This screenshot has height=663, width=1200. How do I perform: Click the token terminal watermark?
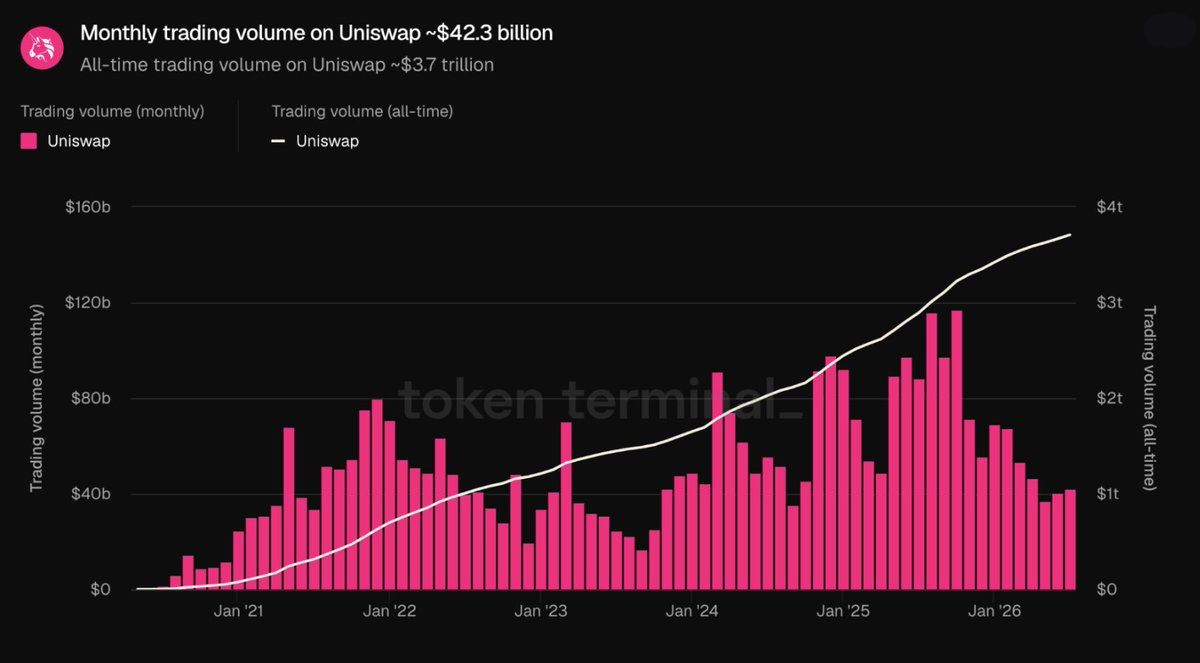[x=600, y=399]
